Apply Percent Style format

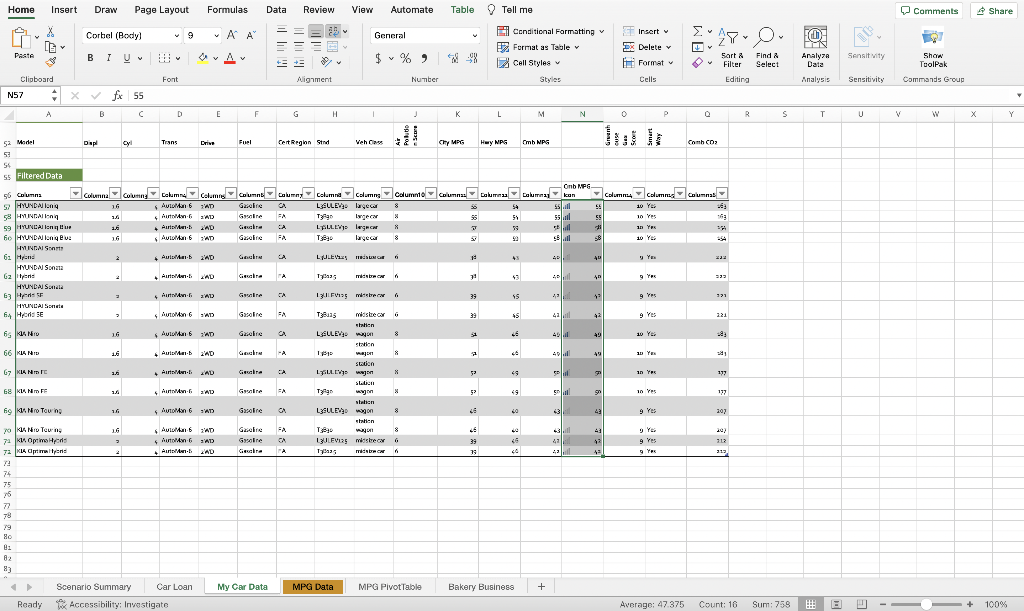point(406,58)
